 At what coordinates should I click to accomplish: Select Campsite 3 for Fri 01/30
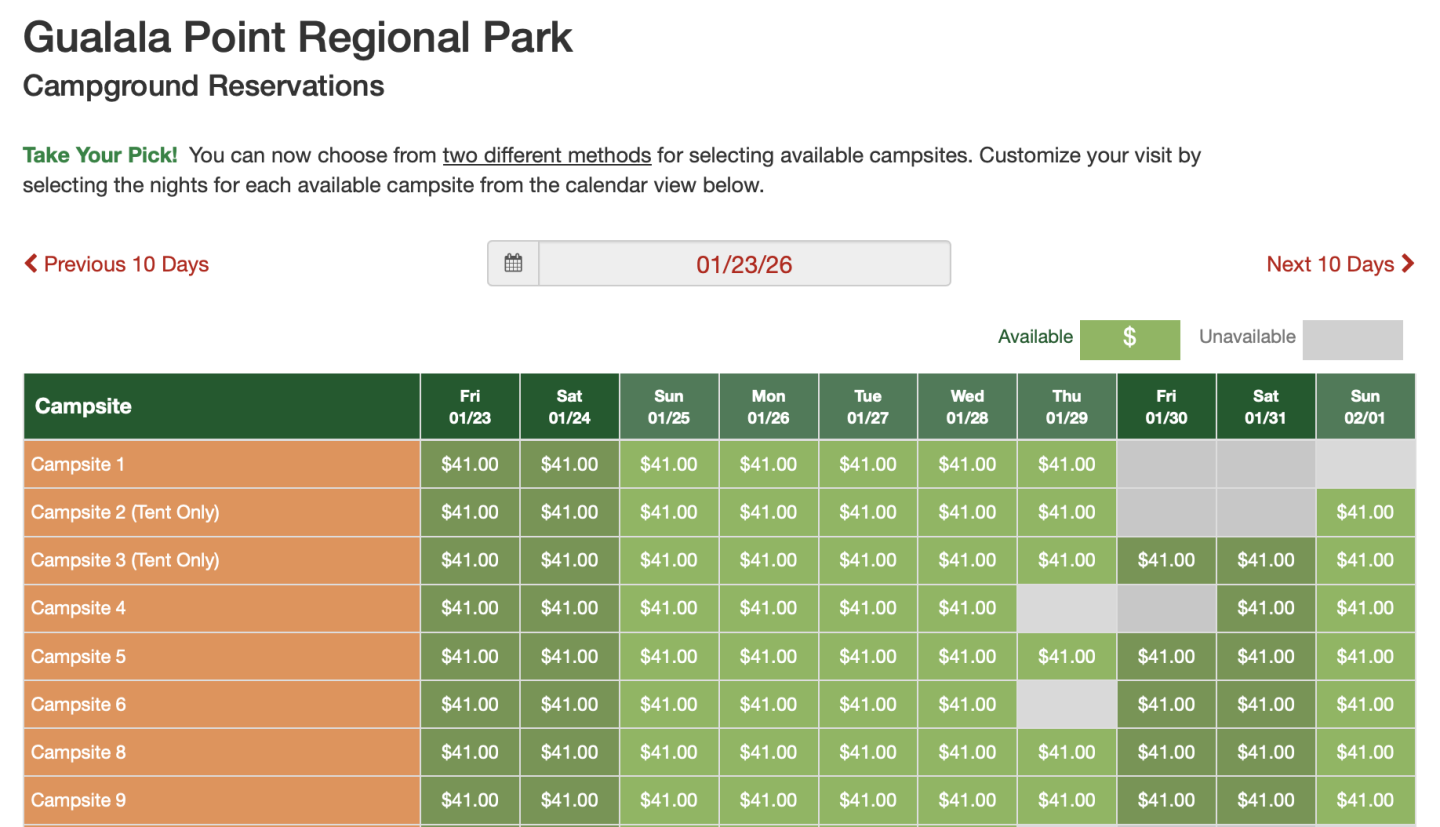(1166, 560)
